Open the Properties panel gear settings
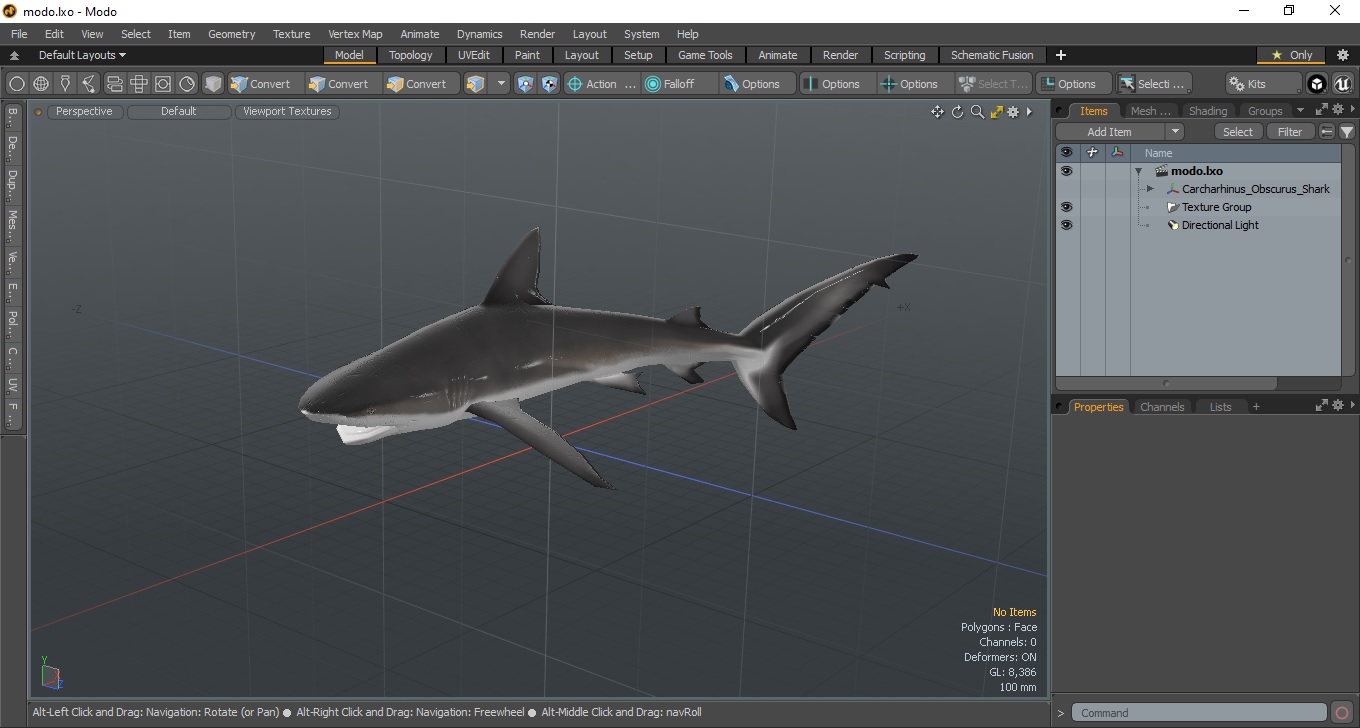The width and height of the screenshot is (1360, 728). [1338, 405]
